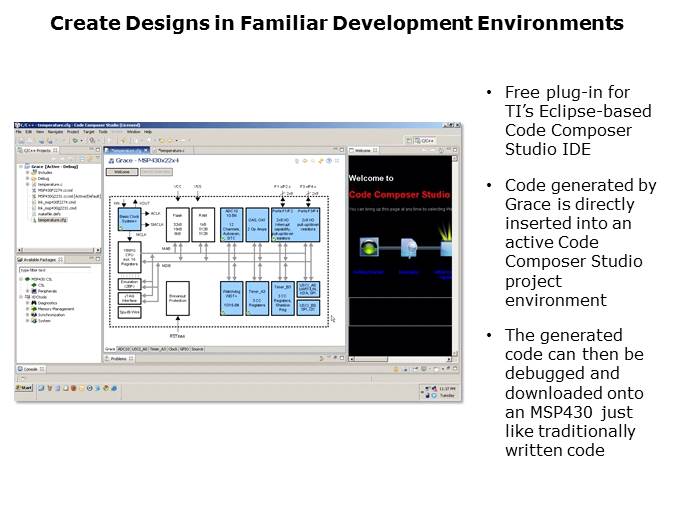Select the ADC10 block in diagram
Image resolution: width=674 pixels, height=506 pixels.
click(231, 224)
